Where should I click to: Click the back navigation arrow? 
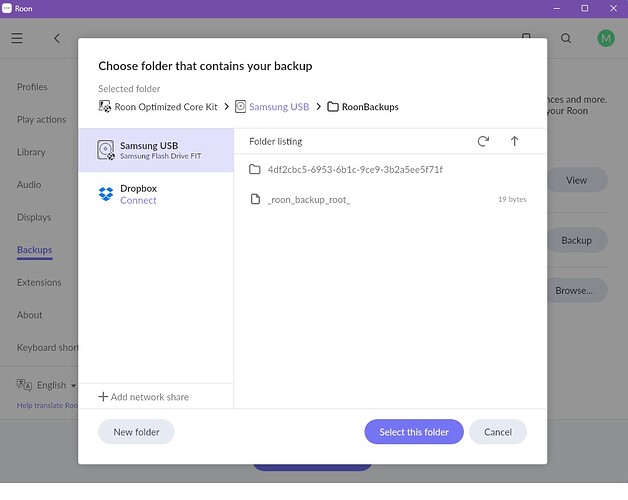(x=57, y=38)
